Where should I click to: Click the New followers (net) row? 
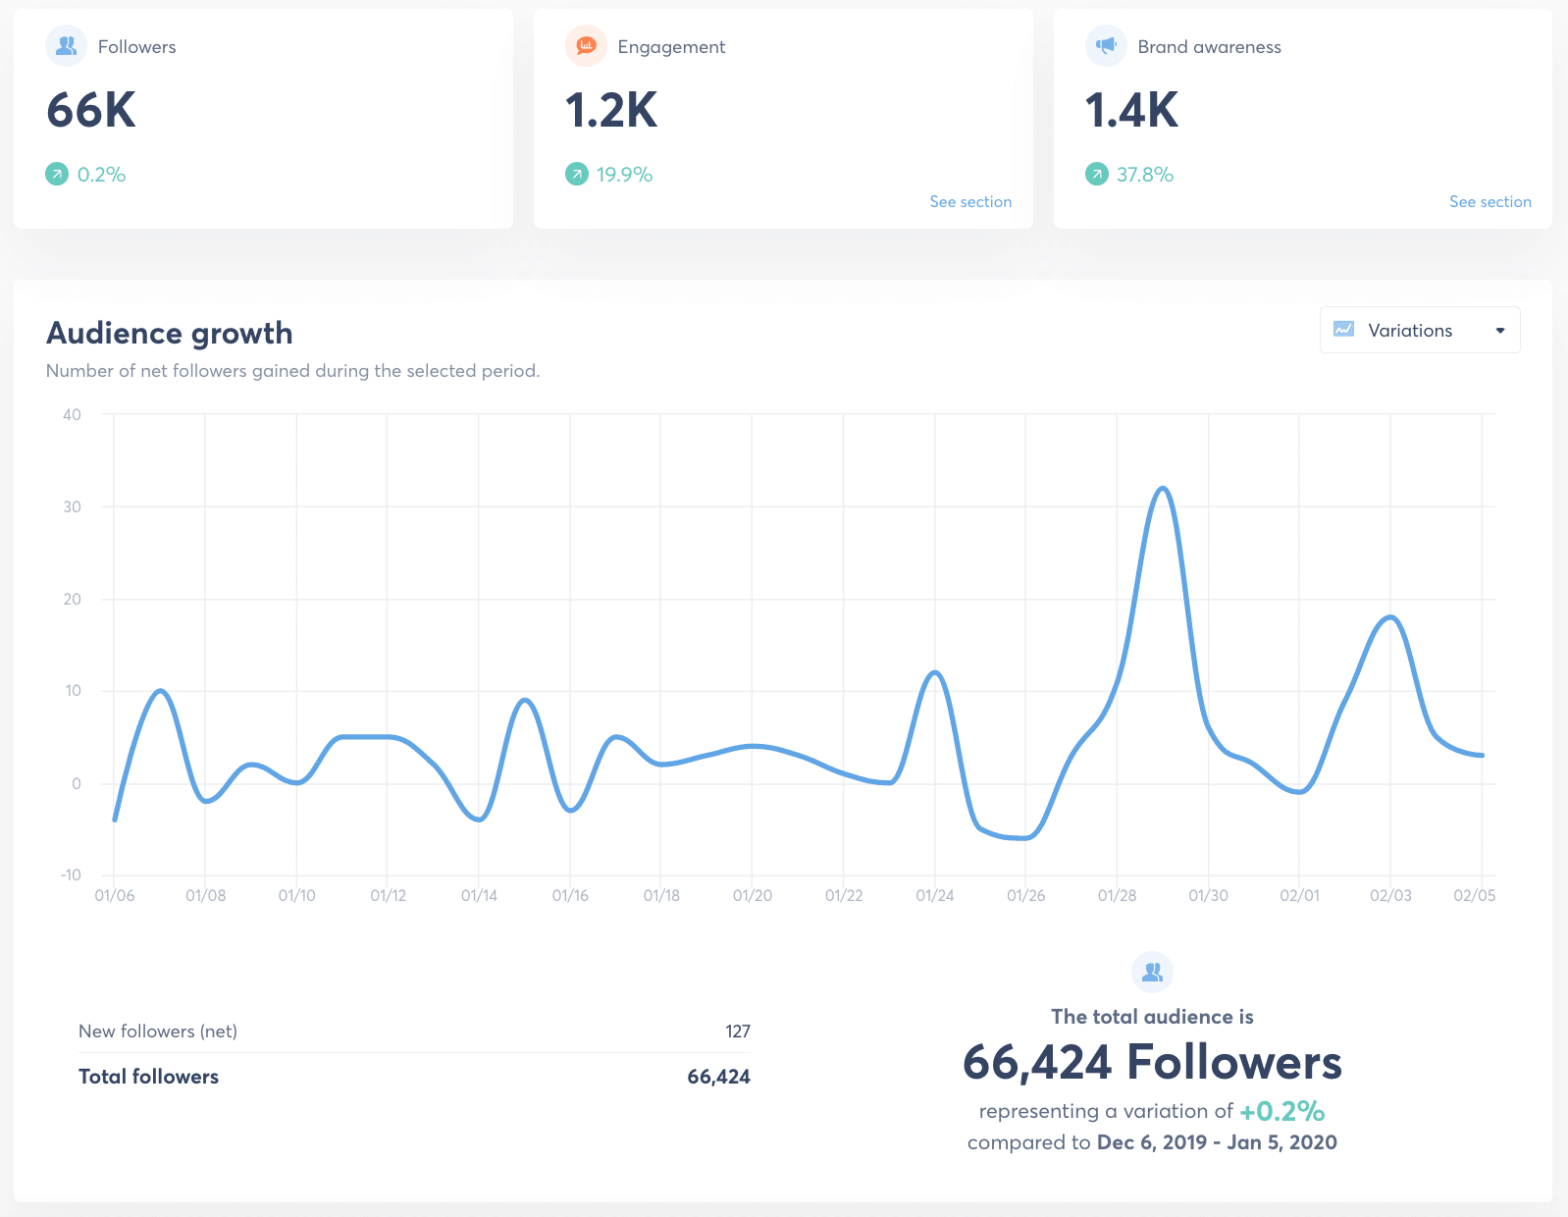tap(414, 1031)
